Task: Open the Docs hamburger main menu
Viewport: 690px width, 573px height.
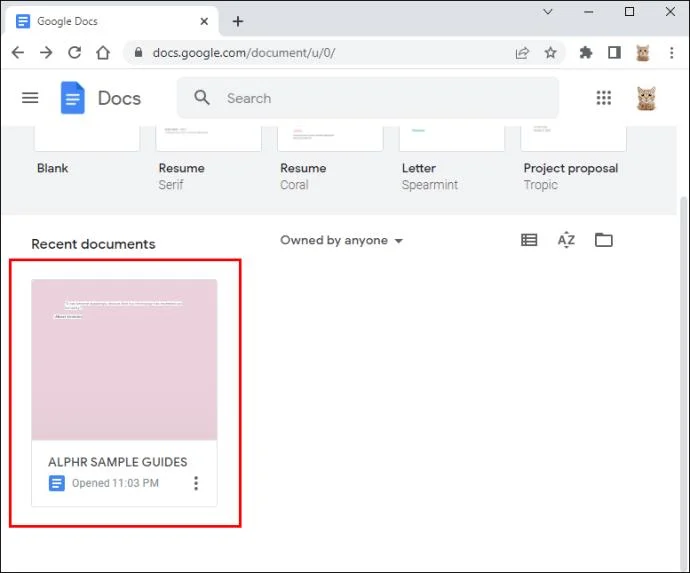Action: click(x=30, y=98)
